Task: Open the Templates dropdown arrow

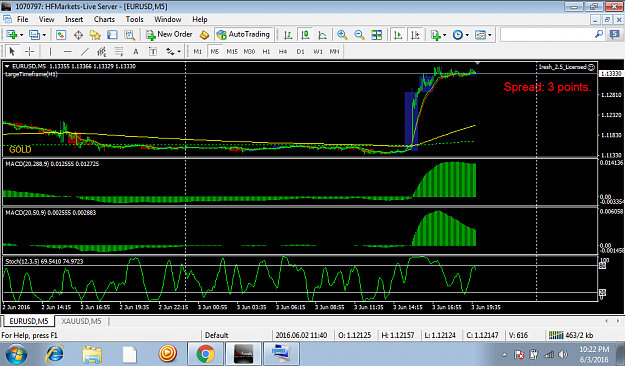Action: [x=490, y=35]
